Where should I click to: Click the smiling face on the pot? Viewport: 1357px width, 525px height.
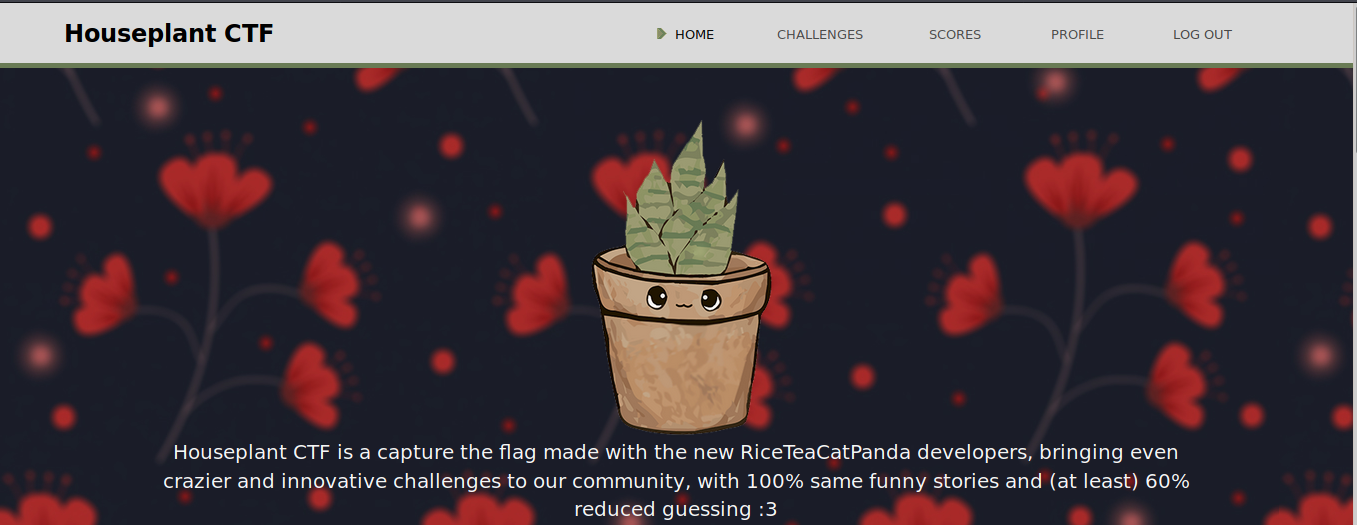(x=683, y=298)
